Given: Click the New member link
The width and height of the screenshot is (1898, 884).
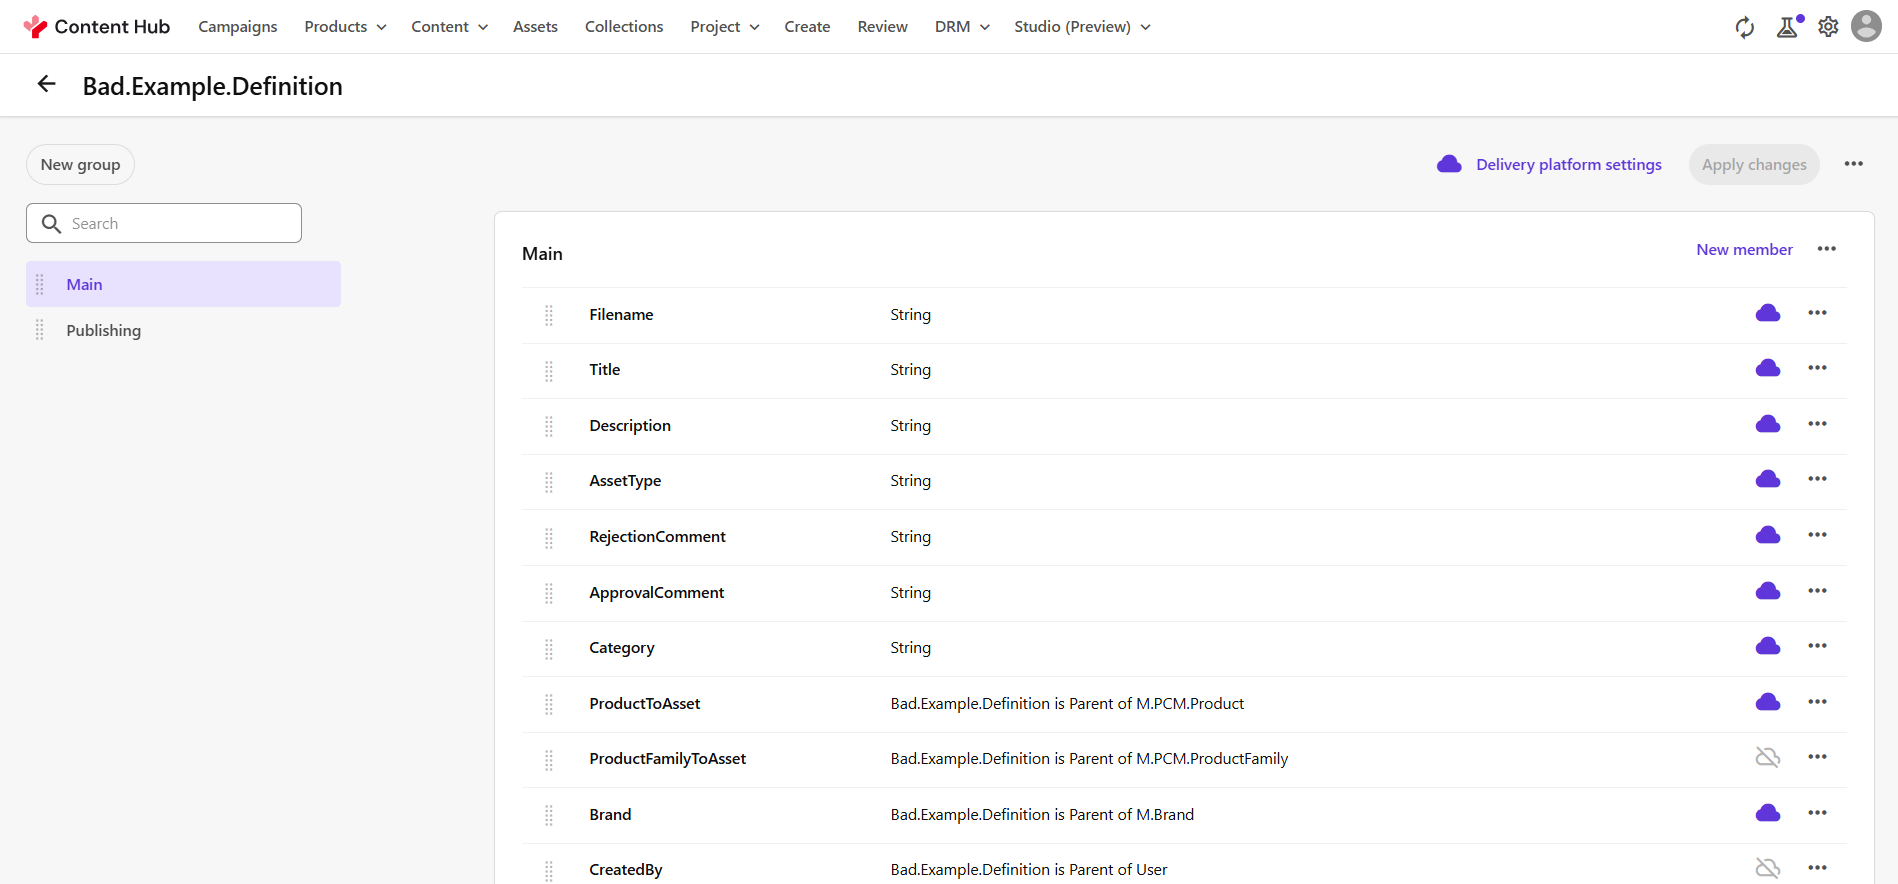Looking at the screenshot, I should click(1744, 250).
